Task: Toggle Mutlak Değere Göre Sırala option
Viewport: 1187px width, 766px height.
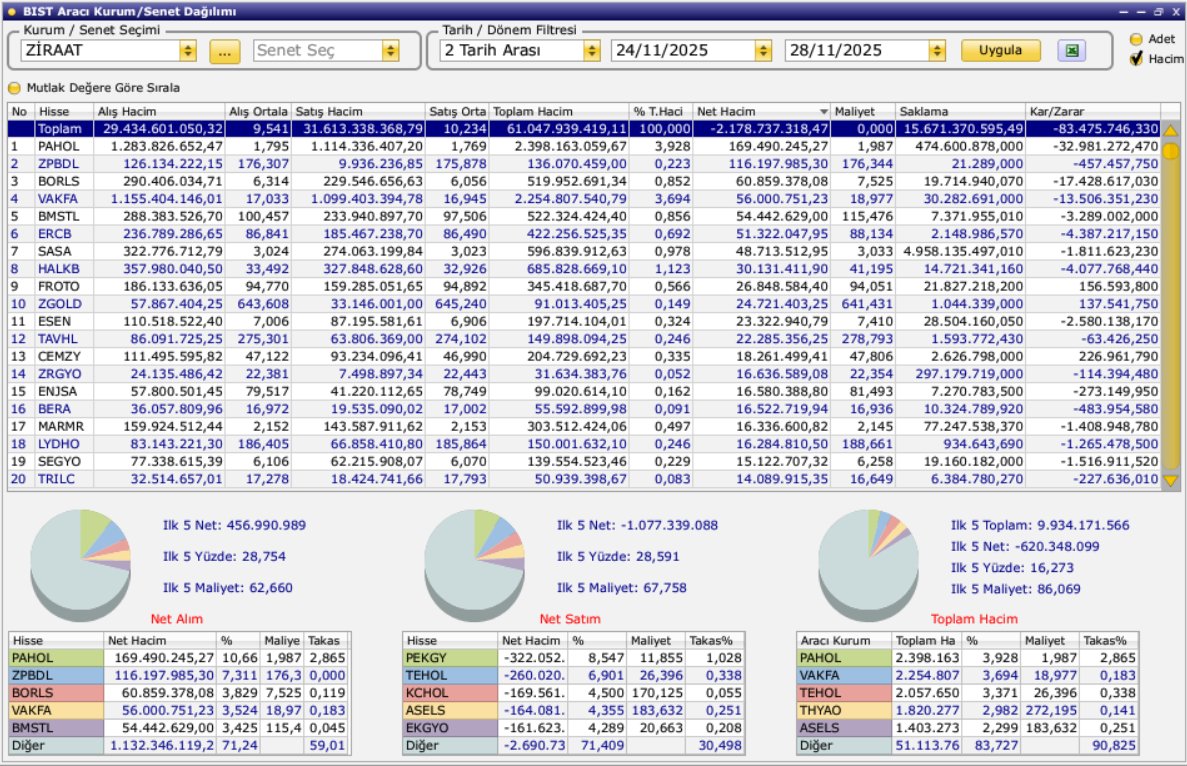Action: pyautogui.click(x=14, y=88)
